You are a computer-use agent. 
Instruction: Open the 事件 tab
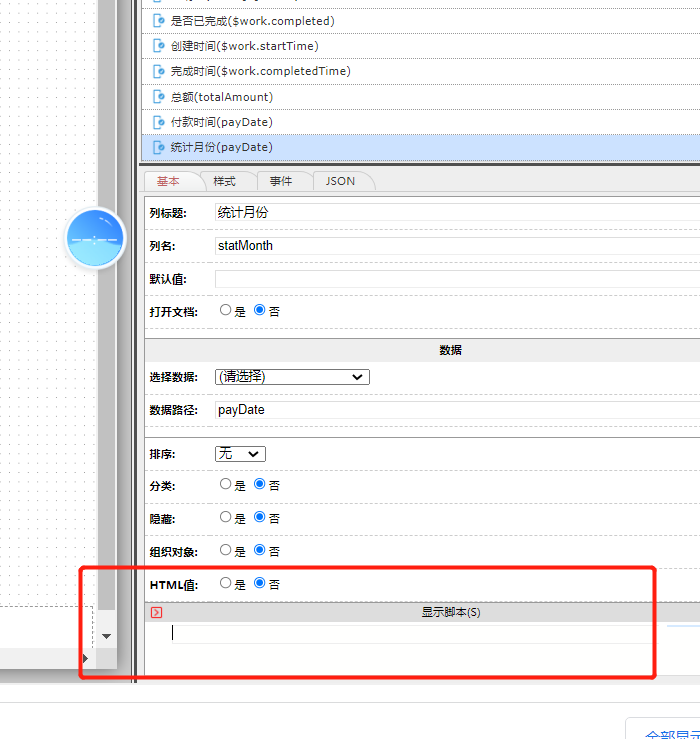coord(281,181)
